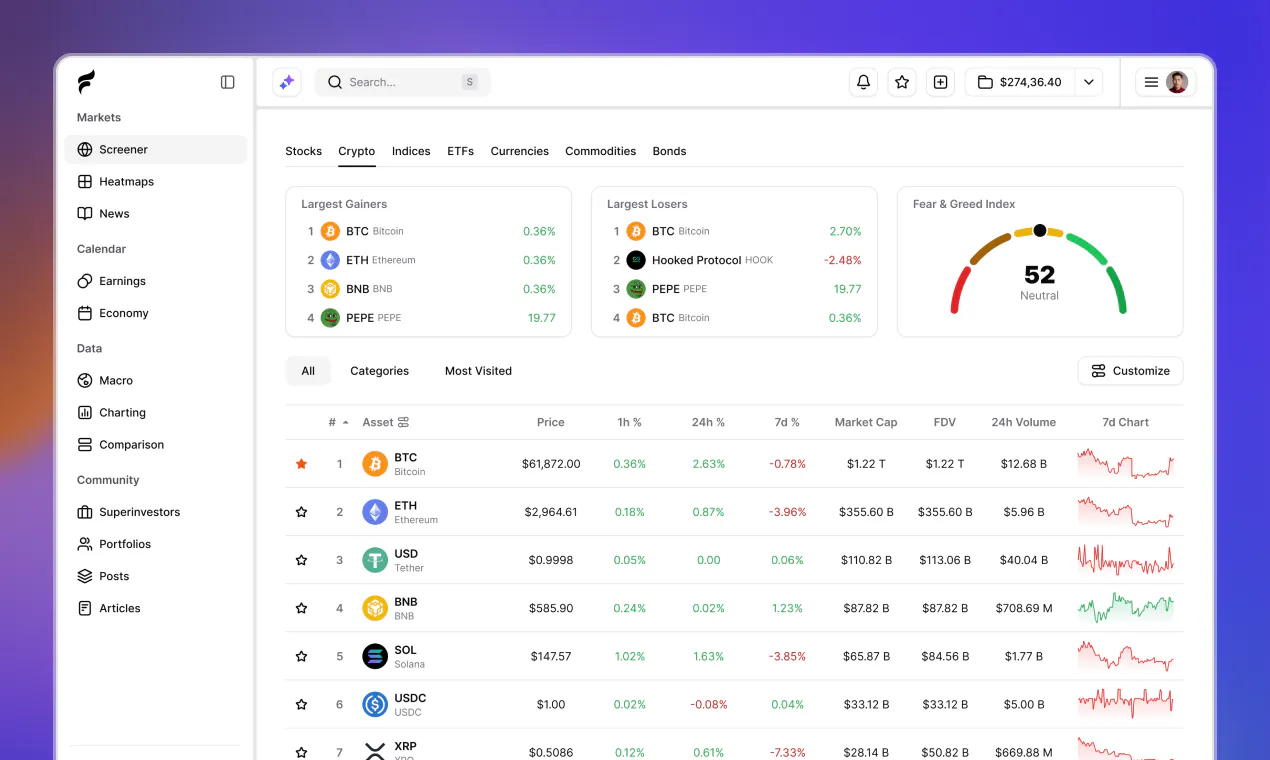1270x760 pixels.
Task: Switch to Commodities tab
Action: pos(600,151)
